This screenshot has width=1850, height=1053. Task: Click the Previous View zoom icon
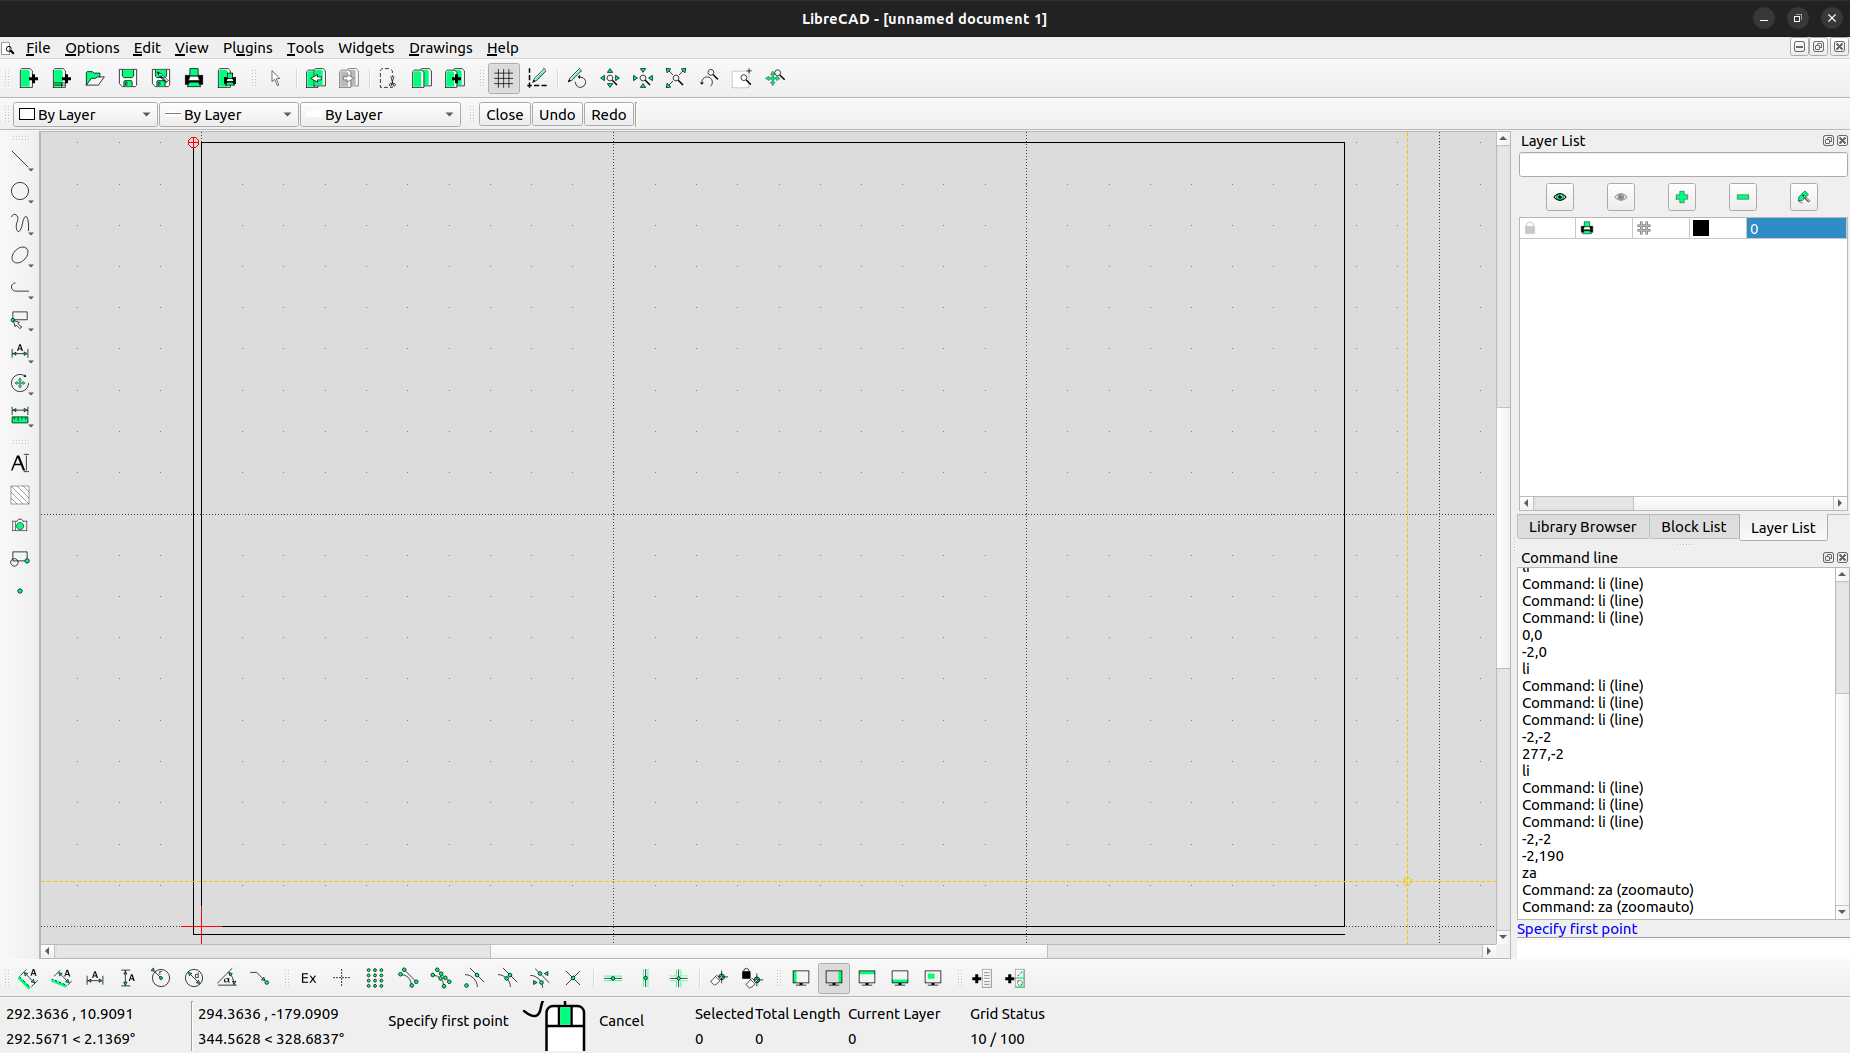pos(709,78)
